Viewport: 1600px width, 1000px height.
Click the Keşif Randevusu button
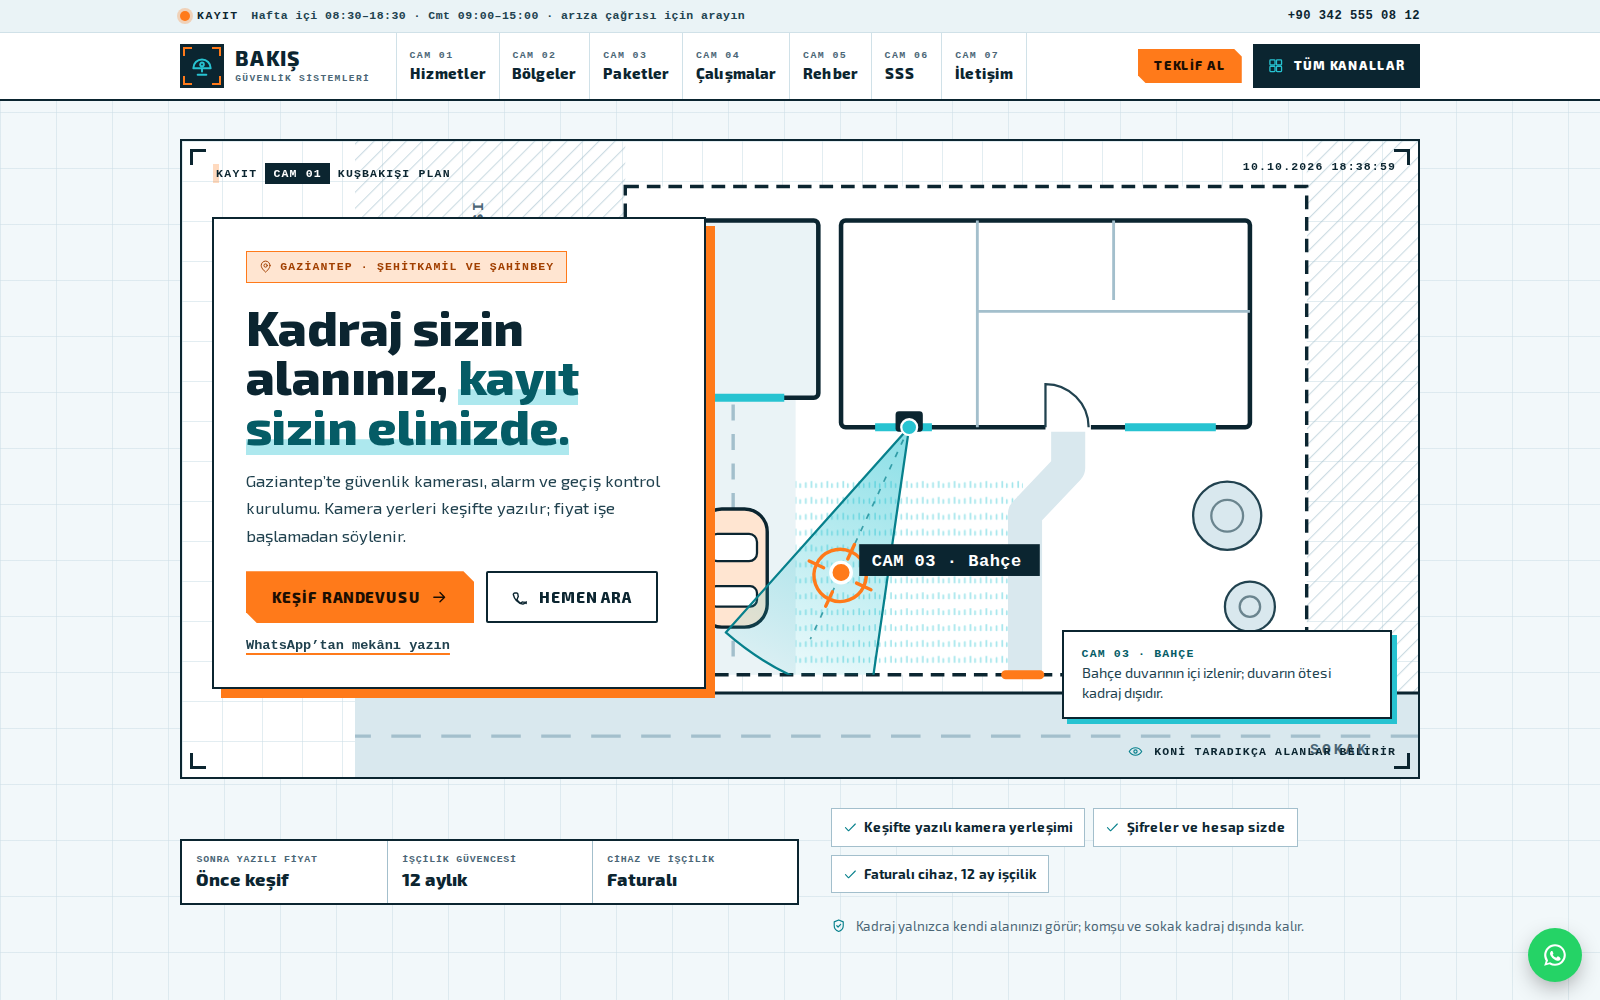point(359,597)
